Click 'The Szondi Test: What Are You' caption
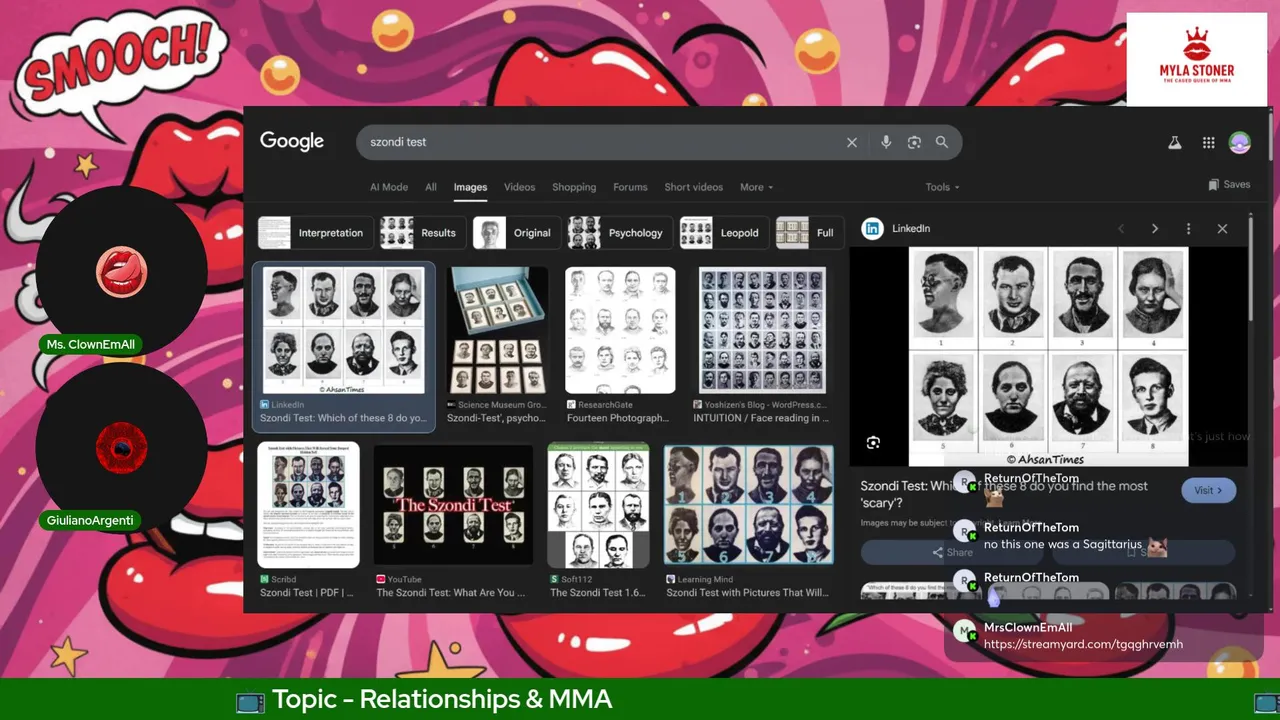Viewport: 1280px width, 720px height. pos(450,593)
